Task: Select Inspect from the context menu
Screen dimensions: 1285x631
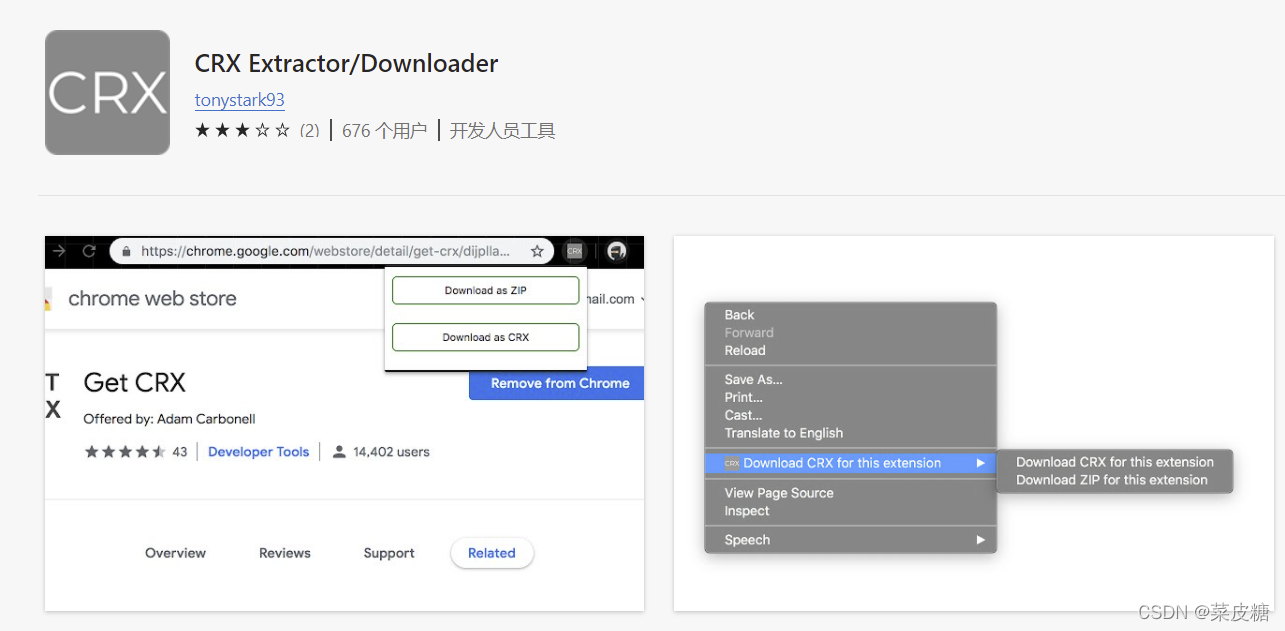Action: [746, 511]
